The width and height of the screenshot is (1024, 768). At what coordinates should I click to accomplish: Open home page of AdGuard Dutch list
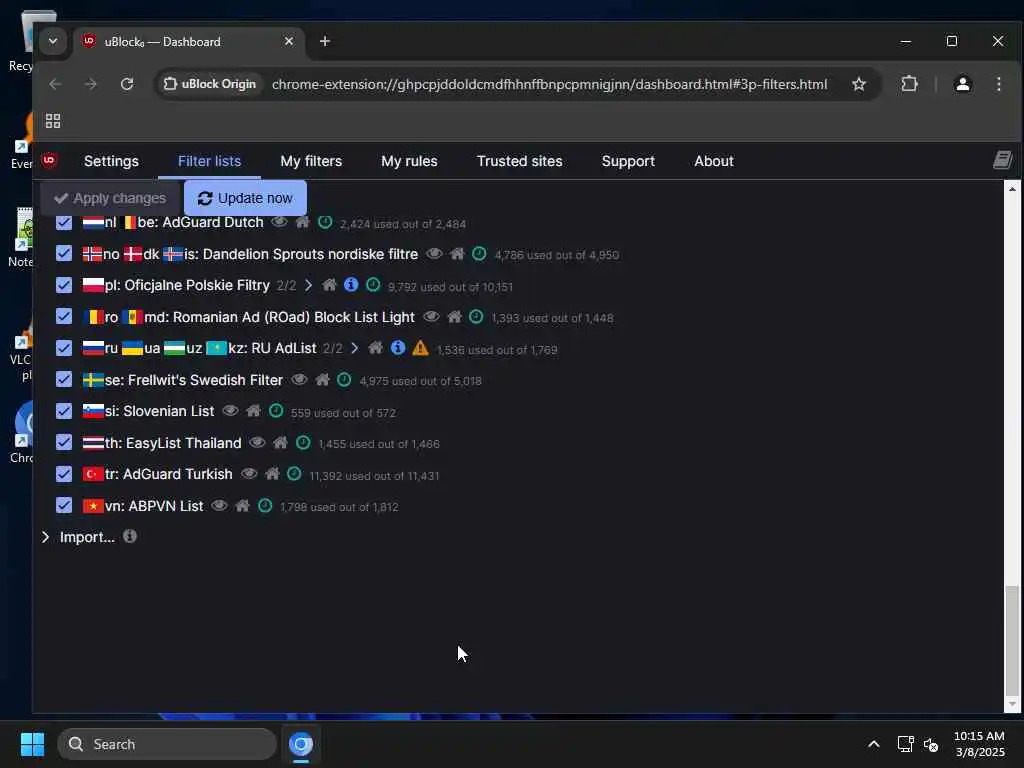(x=302, y=222)
